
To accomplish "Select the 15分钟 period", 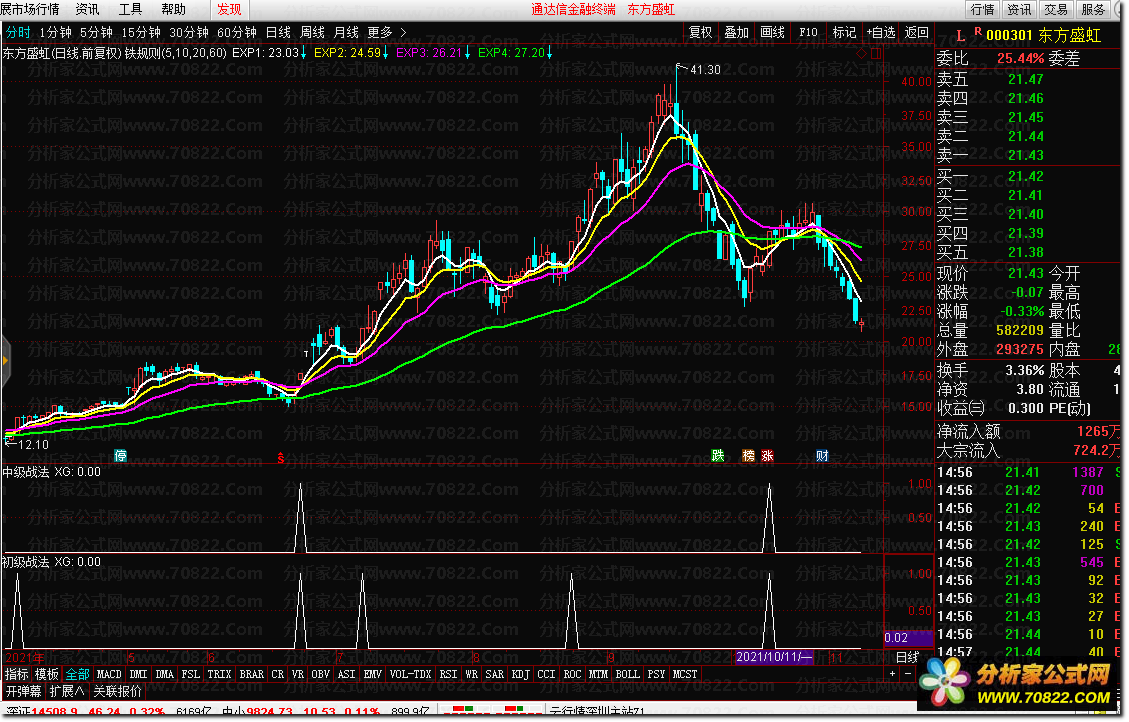I will pyautogui.click(x=140, y=32).
